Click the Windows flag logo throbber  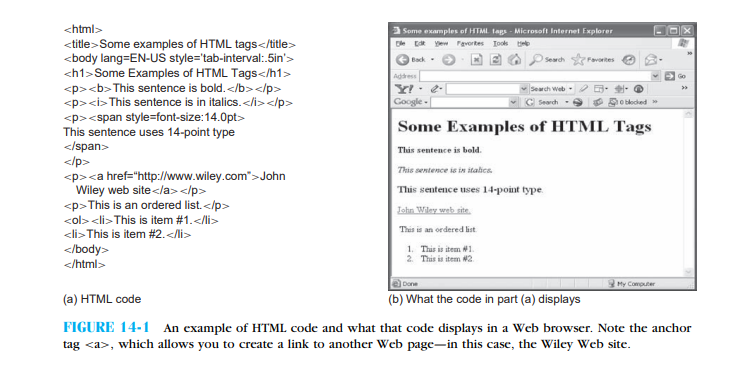pyautogui.click(x=683, y=43)
